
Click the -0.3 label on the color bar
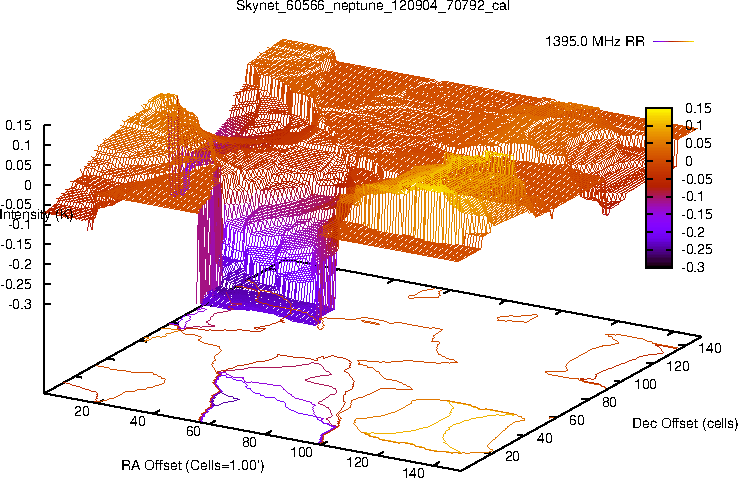(693, 267)
